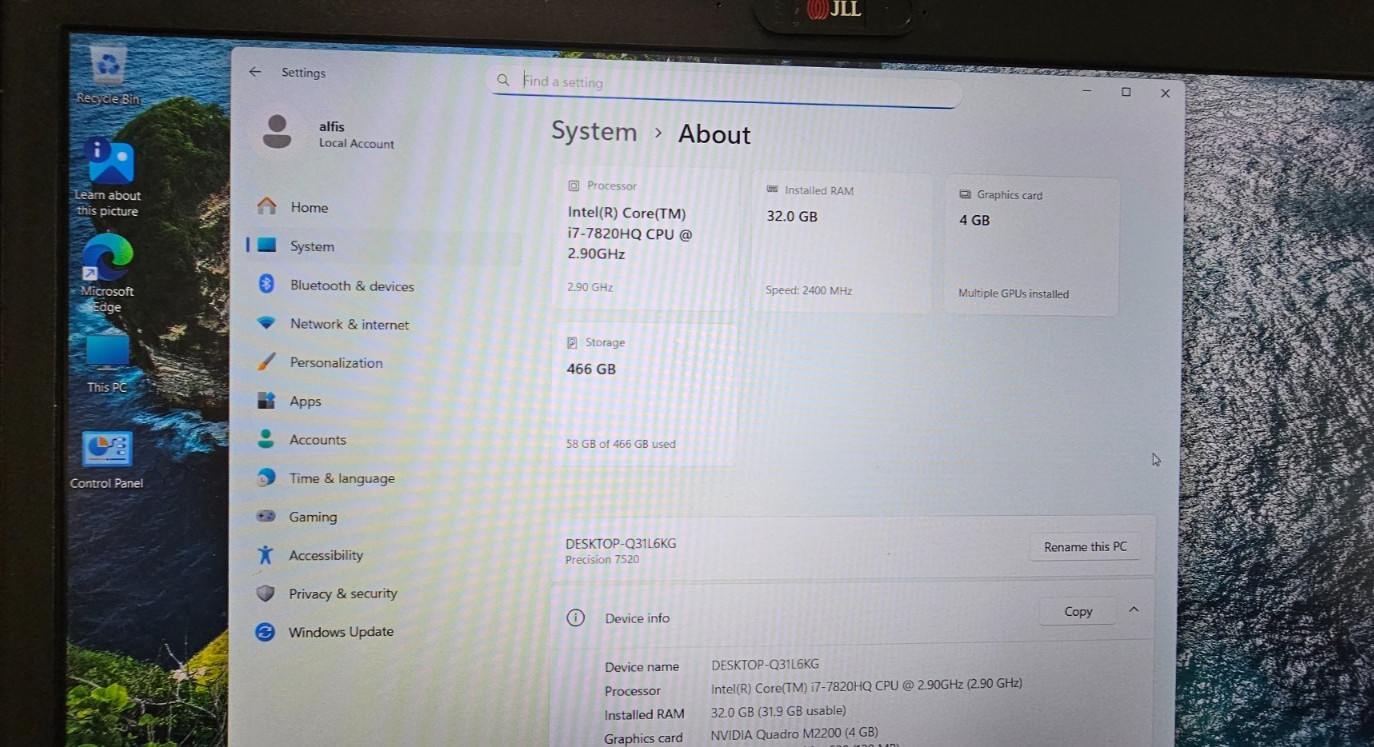The height and width of the screenshot is (747, 1374).
Task: Click System in the breadcrumb
Action: pyautogui.click(x=594, y=131)
